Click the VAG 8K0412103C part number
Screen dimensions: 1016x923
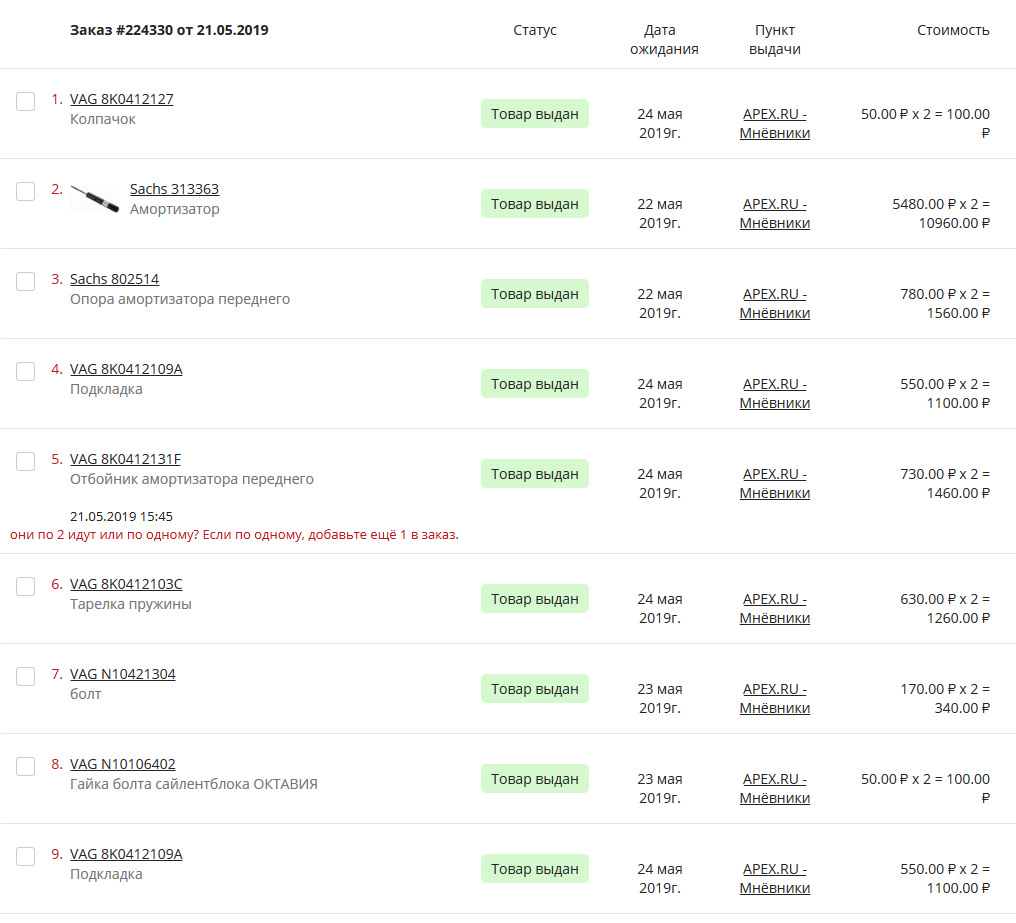pyautogui.click(x=126, y=584)
